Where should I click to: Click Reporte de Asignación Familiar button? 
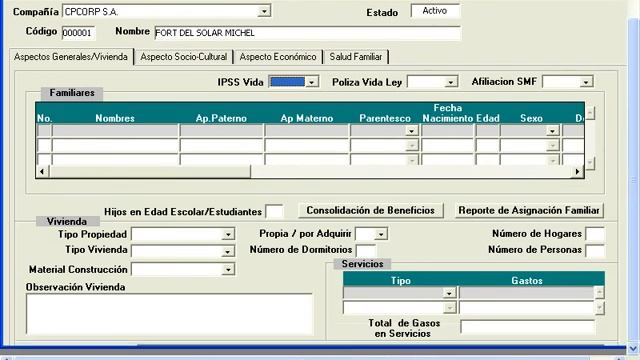click(529, 211)
